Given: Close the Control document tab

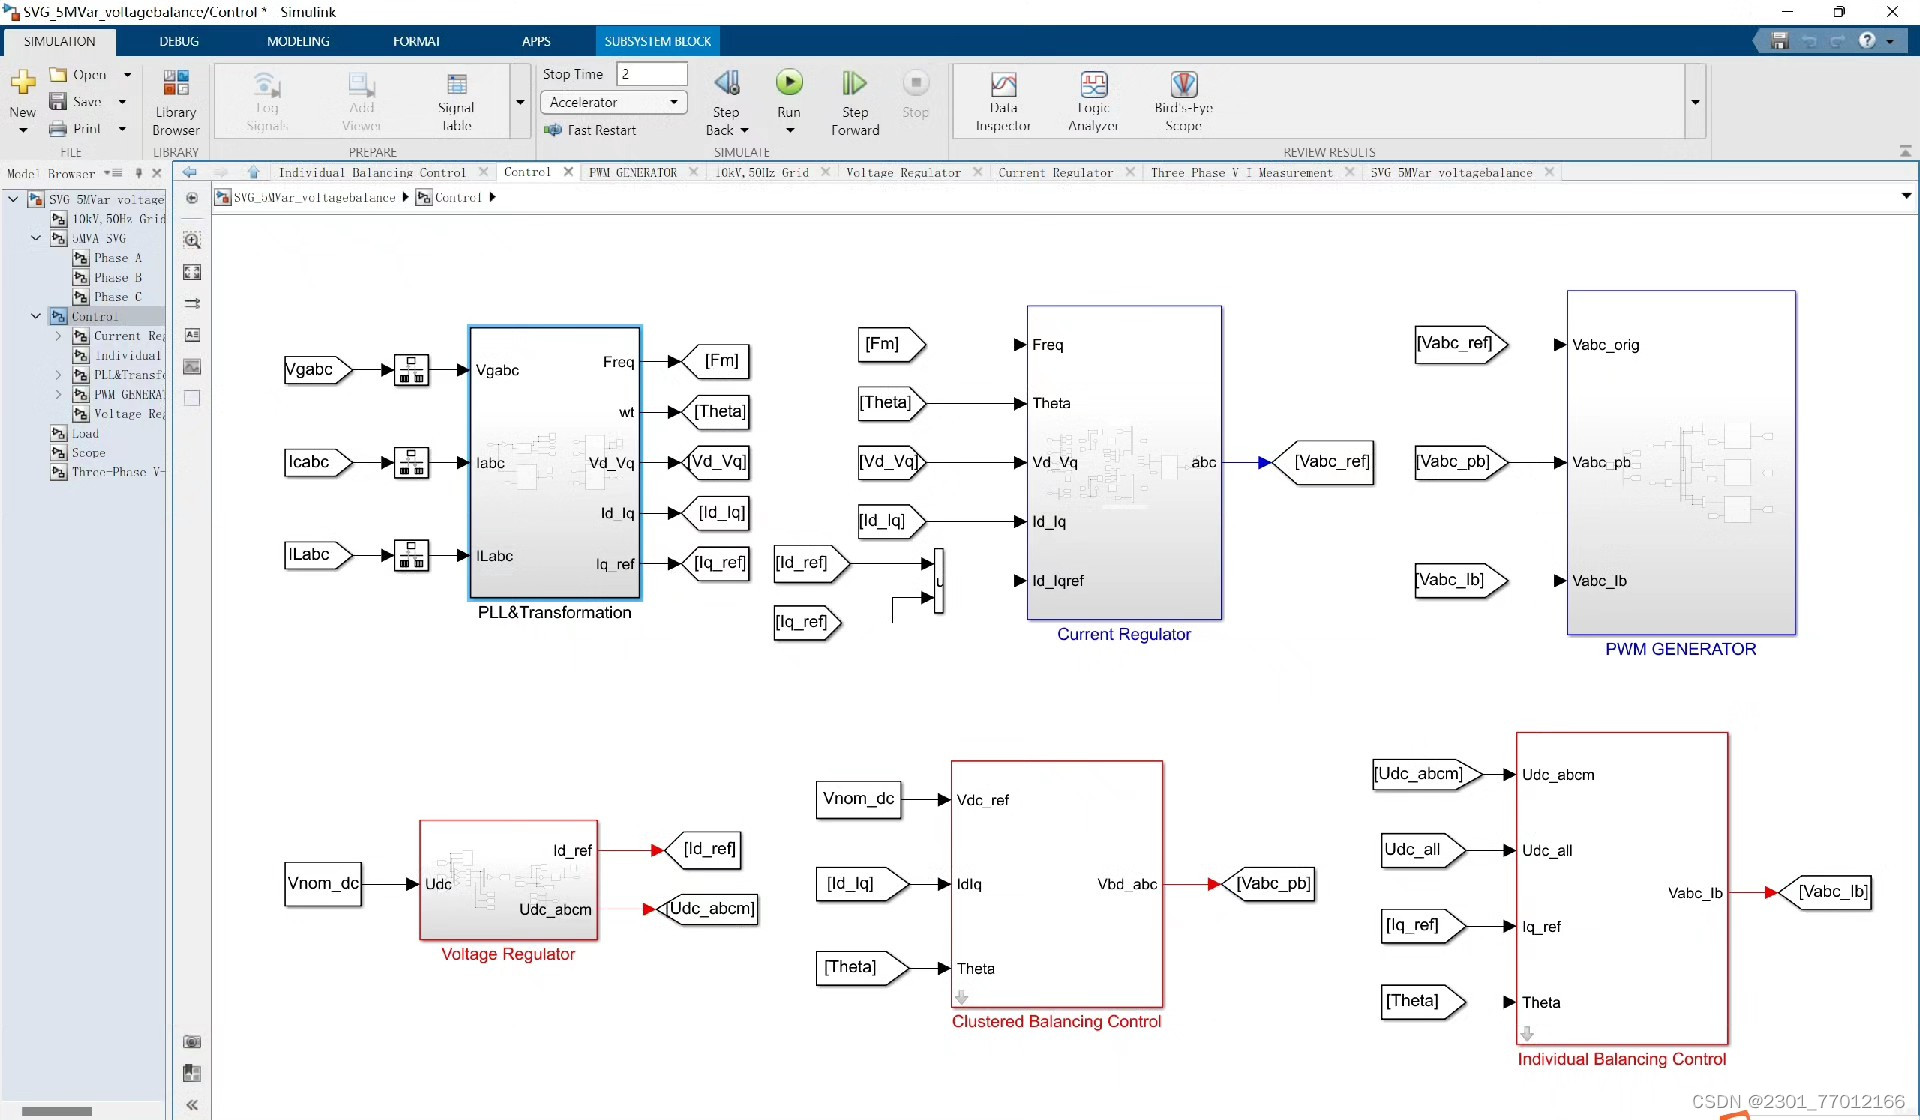Looking at the screenshot, I should click(x=569, y=172).
